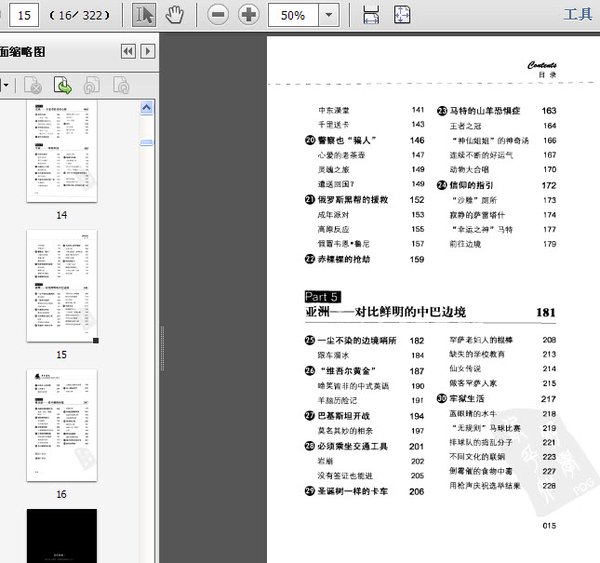
Task: Fit one full page to window
Action: (401, 15)
